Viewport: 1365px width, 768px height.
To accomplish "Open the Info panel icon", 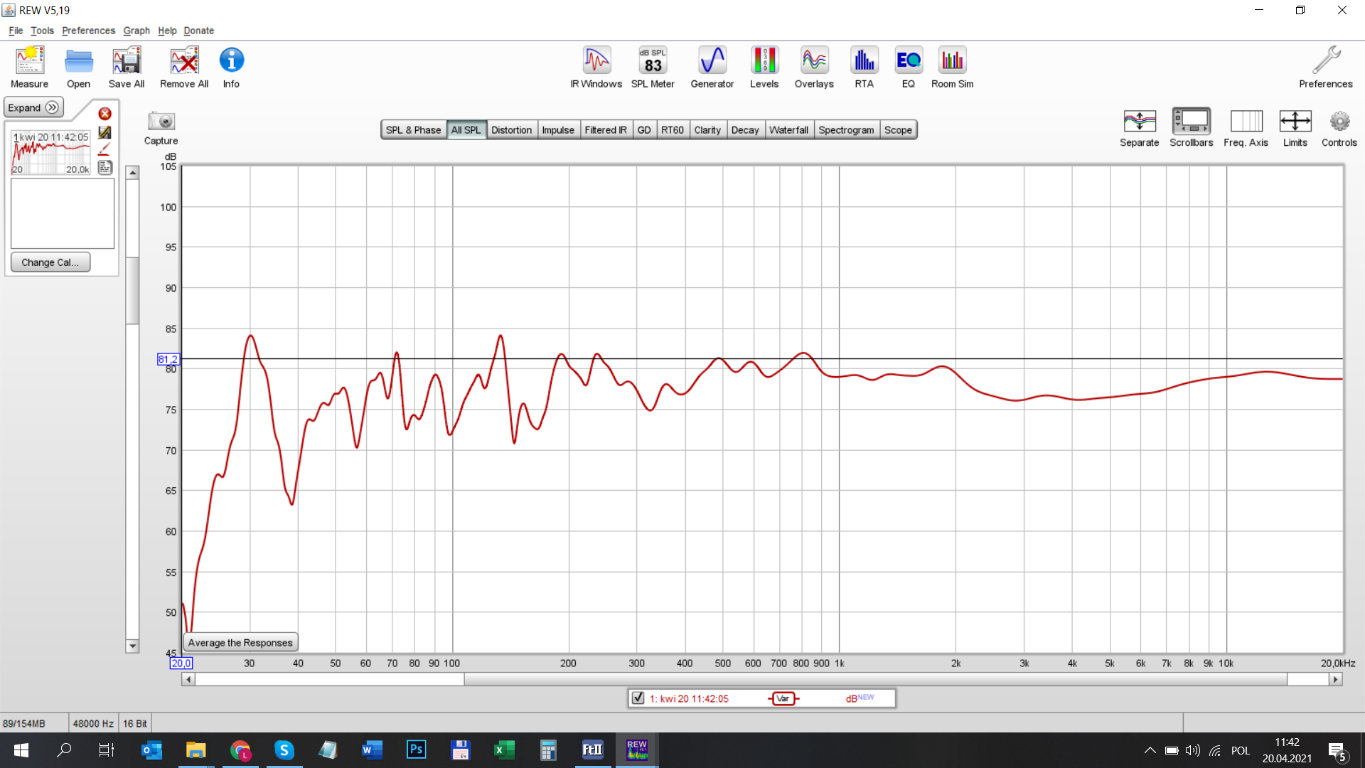I will coord(231,60).
